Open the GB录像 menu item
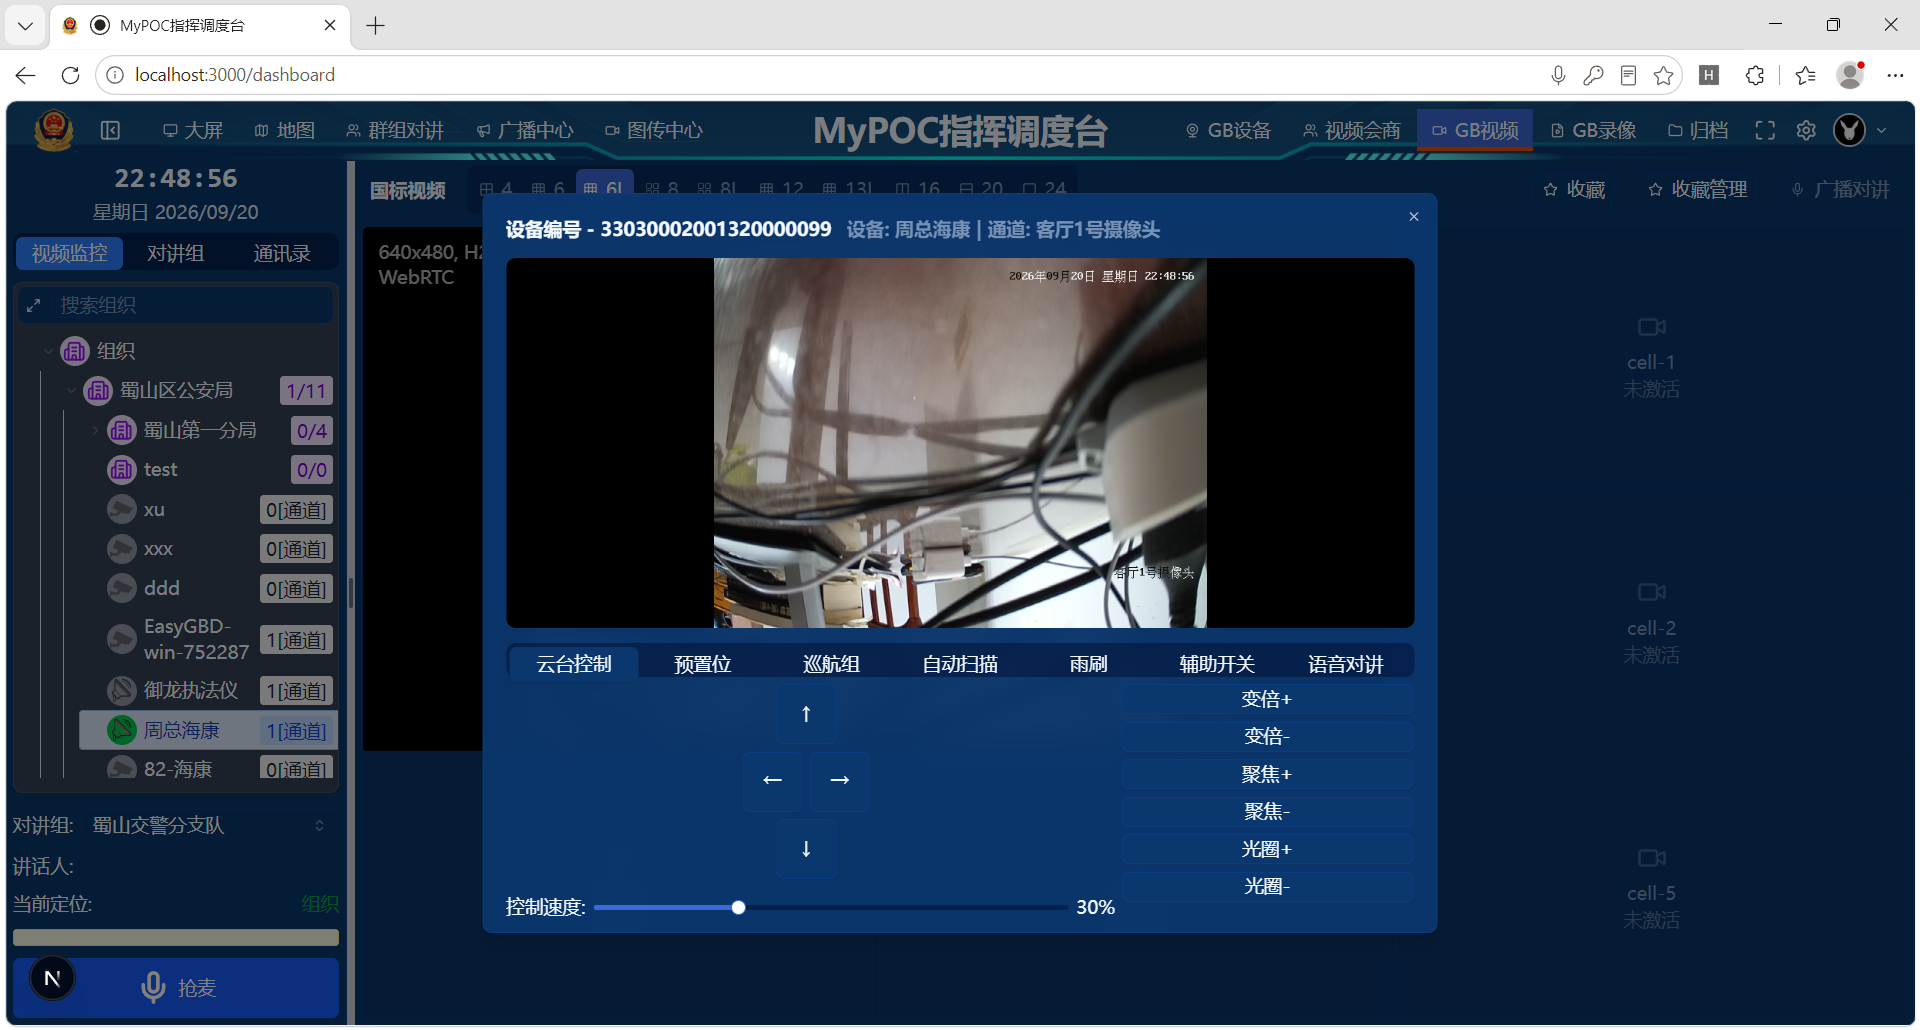Screen dimensions: 1920x1030 tap(1593, 130)
